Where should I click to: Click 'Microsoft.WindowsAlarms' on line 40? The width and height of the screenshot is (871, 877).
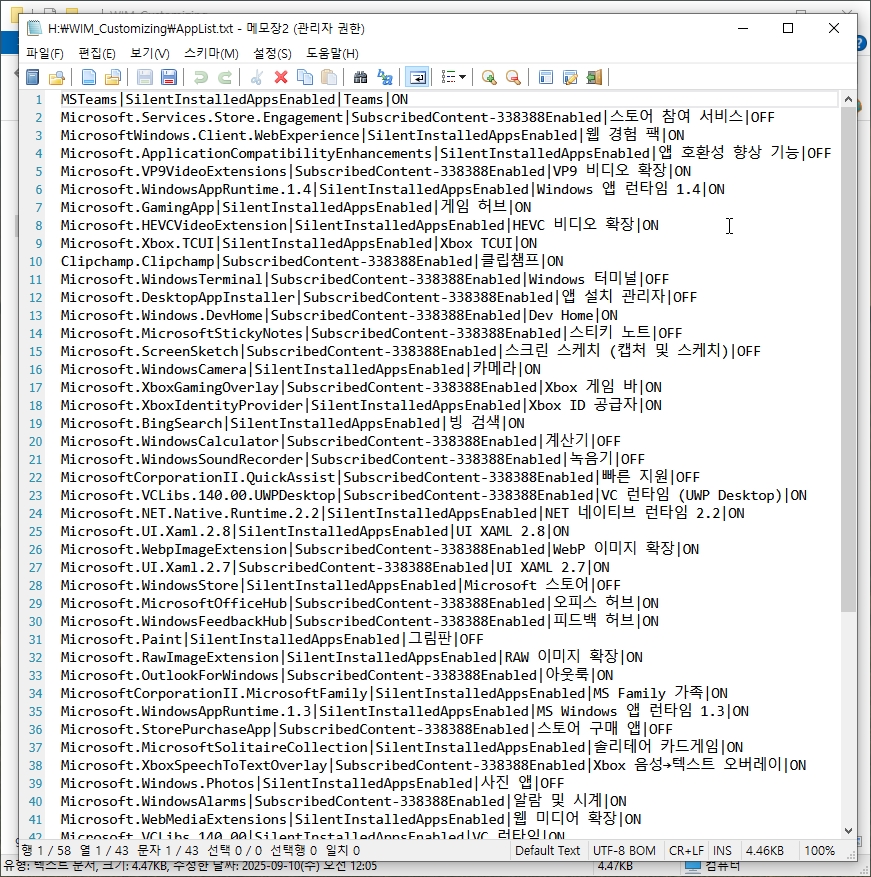(153, 801)
